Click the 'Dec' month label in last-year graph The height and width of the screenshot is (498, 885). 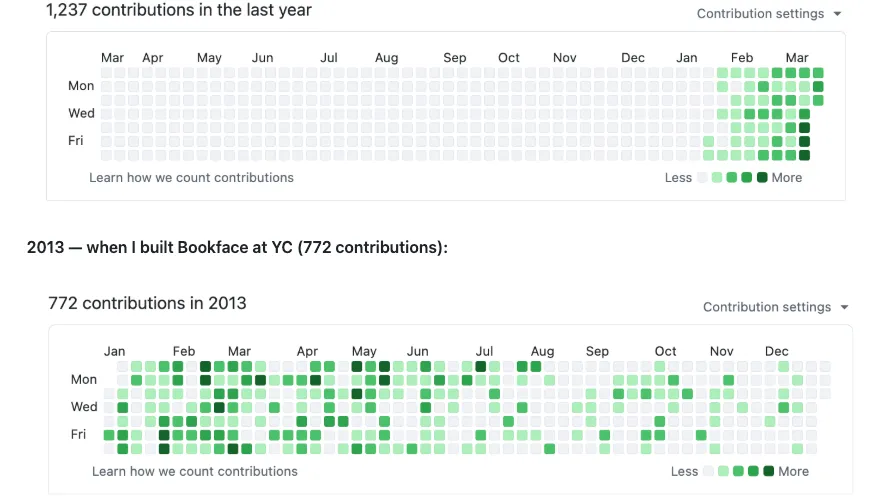pos(632,58)
